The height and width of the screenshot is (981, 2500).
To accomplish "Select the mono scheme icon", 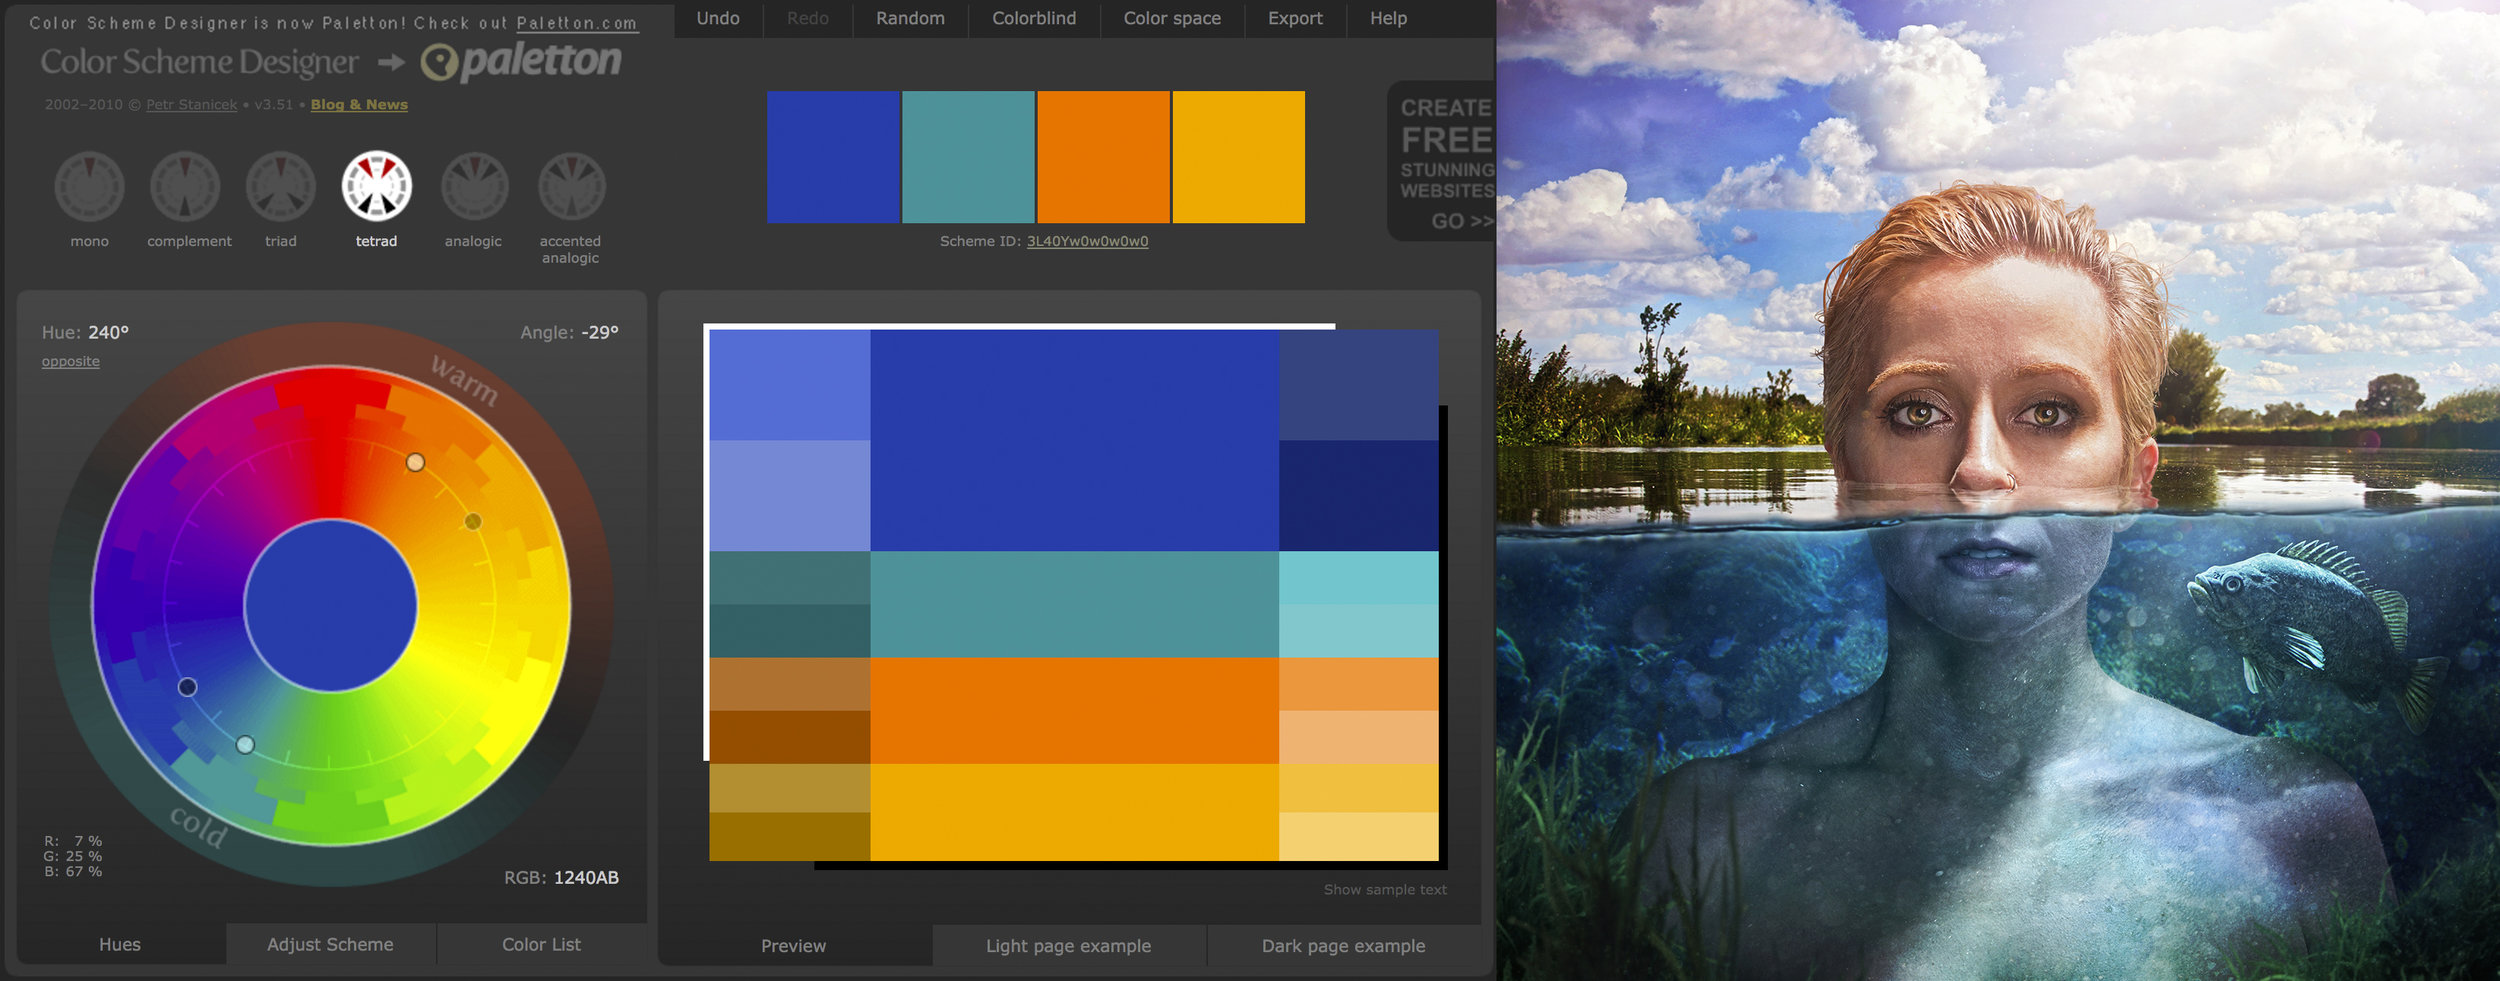I will tap(89, 186).
